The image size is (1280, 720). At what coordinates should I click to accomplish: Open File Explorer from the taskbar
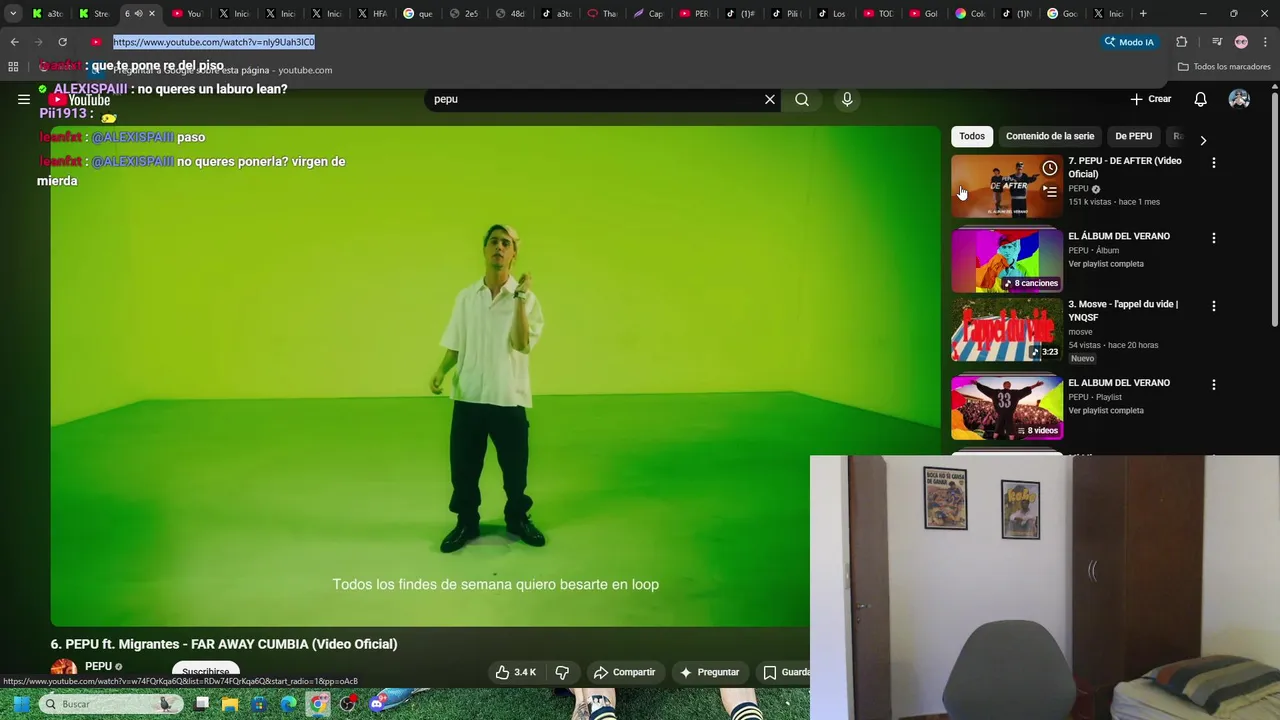point(231,704)
